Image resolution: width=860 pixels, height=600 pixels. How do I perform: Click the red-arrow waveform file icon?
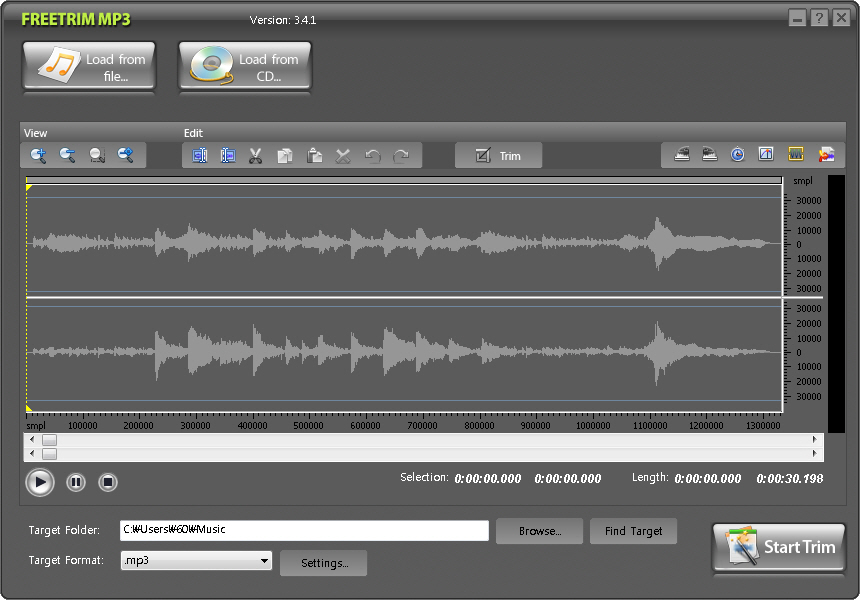827,155
